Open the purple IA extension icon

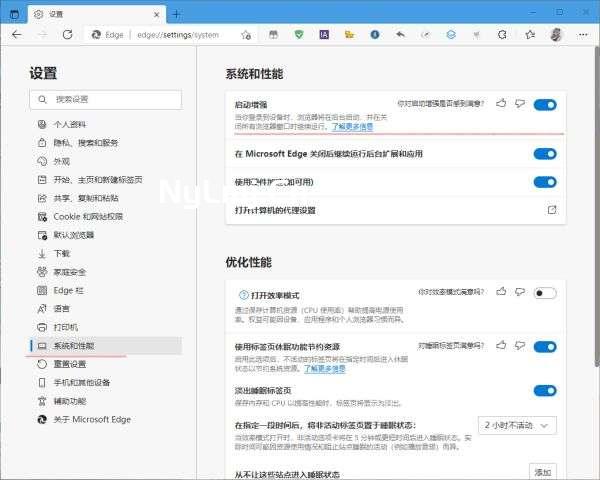click(x=324, y=35)
